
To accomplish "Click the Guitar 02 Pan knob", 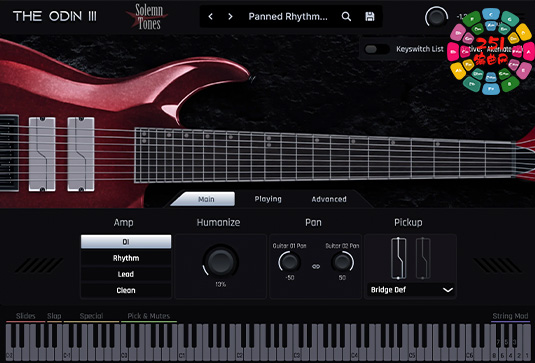I will coord(343,262).
